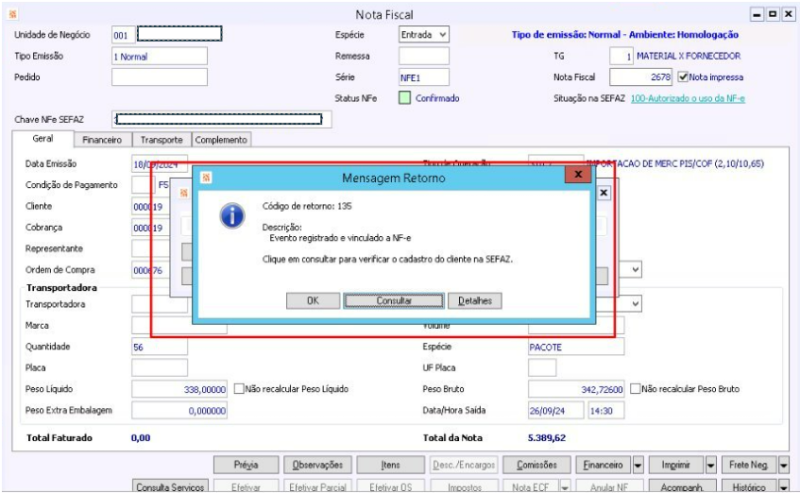This screenshot has height=493, width=800.
Task: Click the Peso Líquido field
Action: (179, 389)
